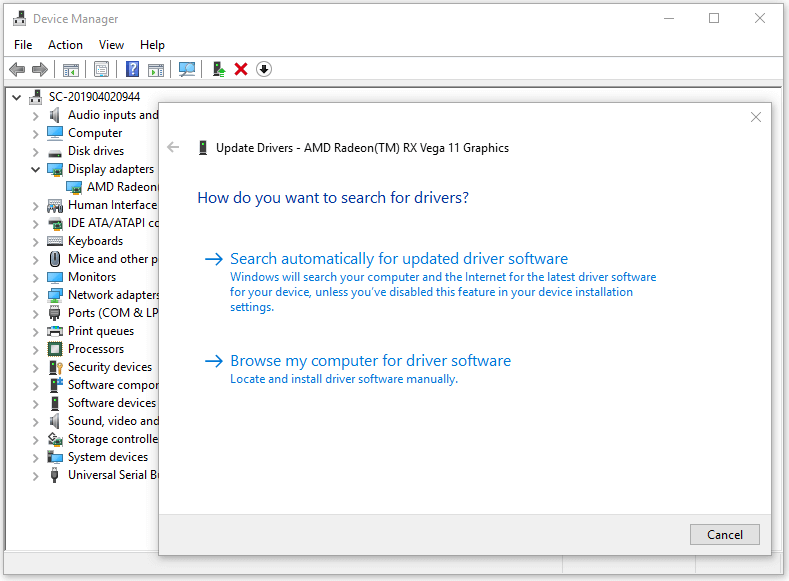Expand the Computer node arrow
789x581 pixels.
click(x=35, y=134)
